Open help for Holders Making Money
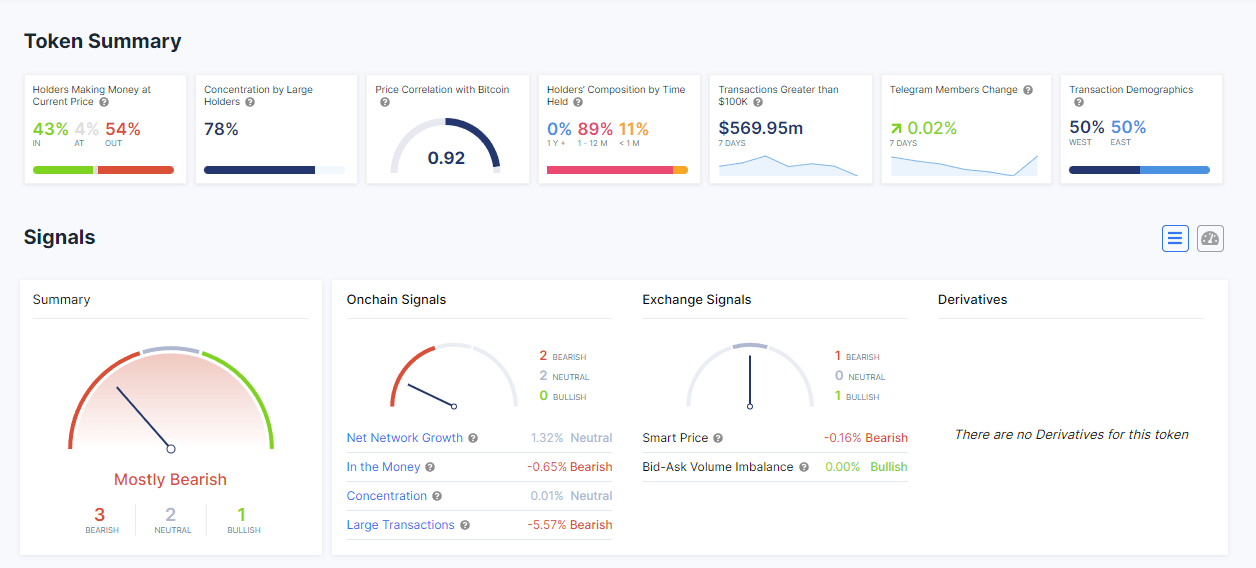Viewport: 1256px width, 568px height. [x=104, y=102]
